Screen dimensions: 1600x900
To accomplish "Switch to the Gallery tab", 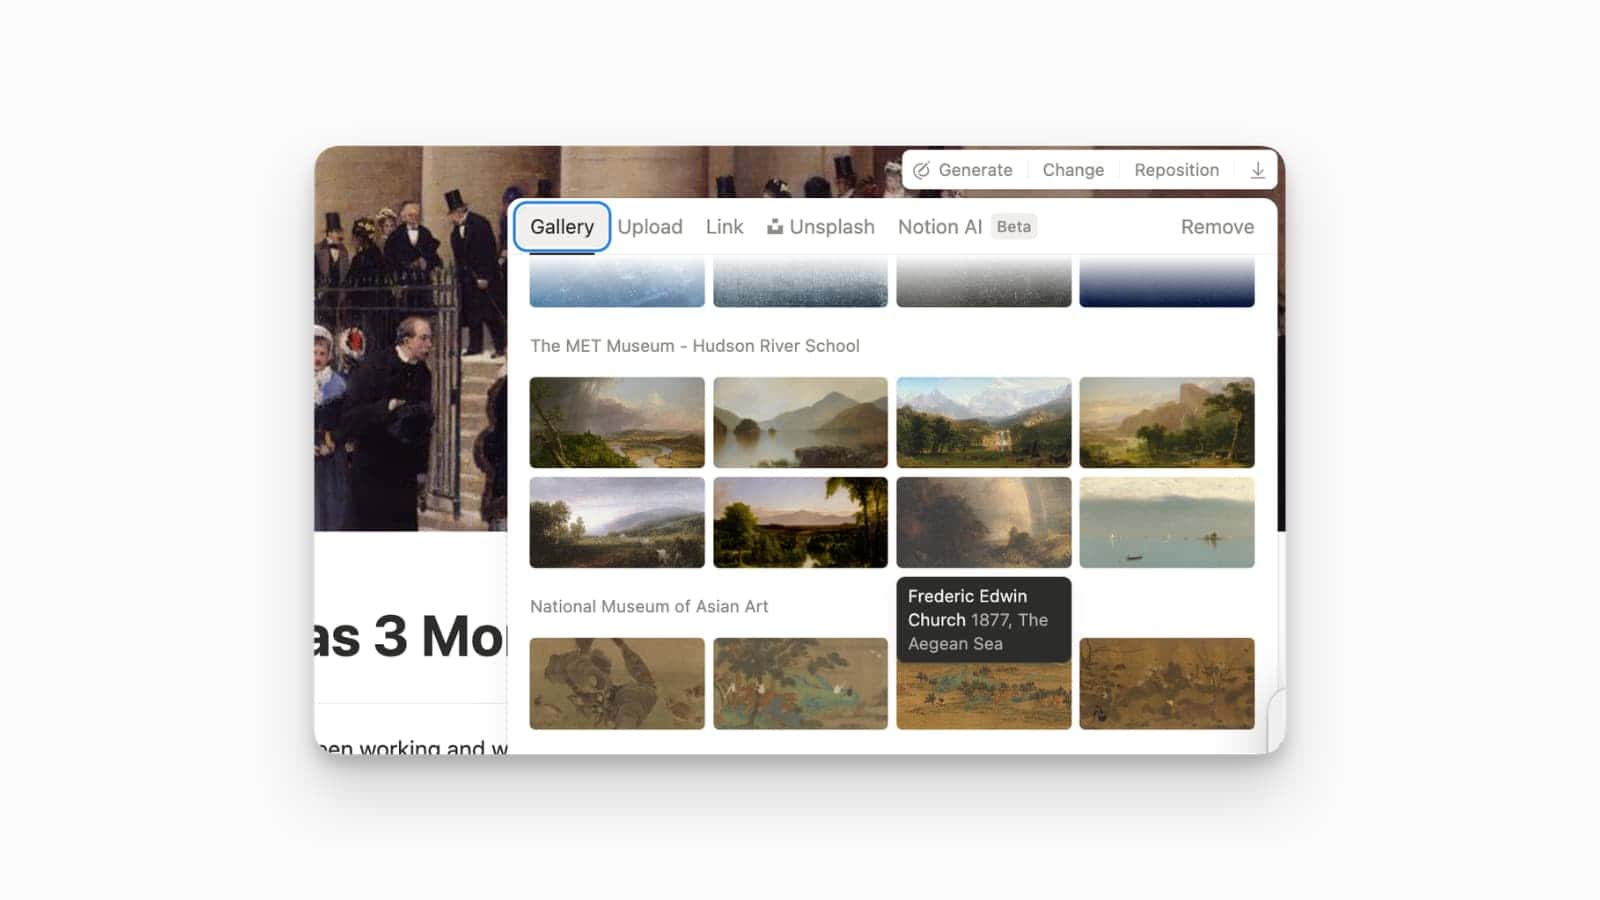I will 562,227.
